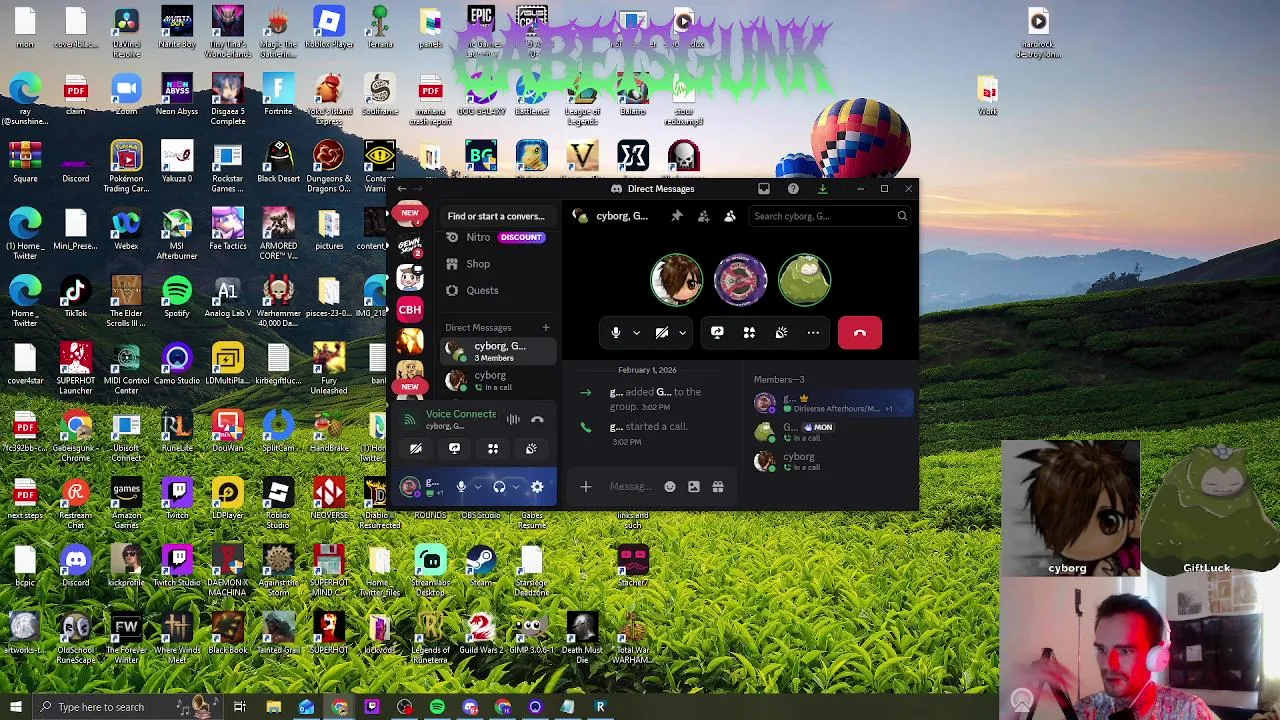Open Spotify from the taskbar
Image resolution: width=1280 pixels, height=720 pixels.
click(x=437, y=707)
